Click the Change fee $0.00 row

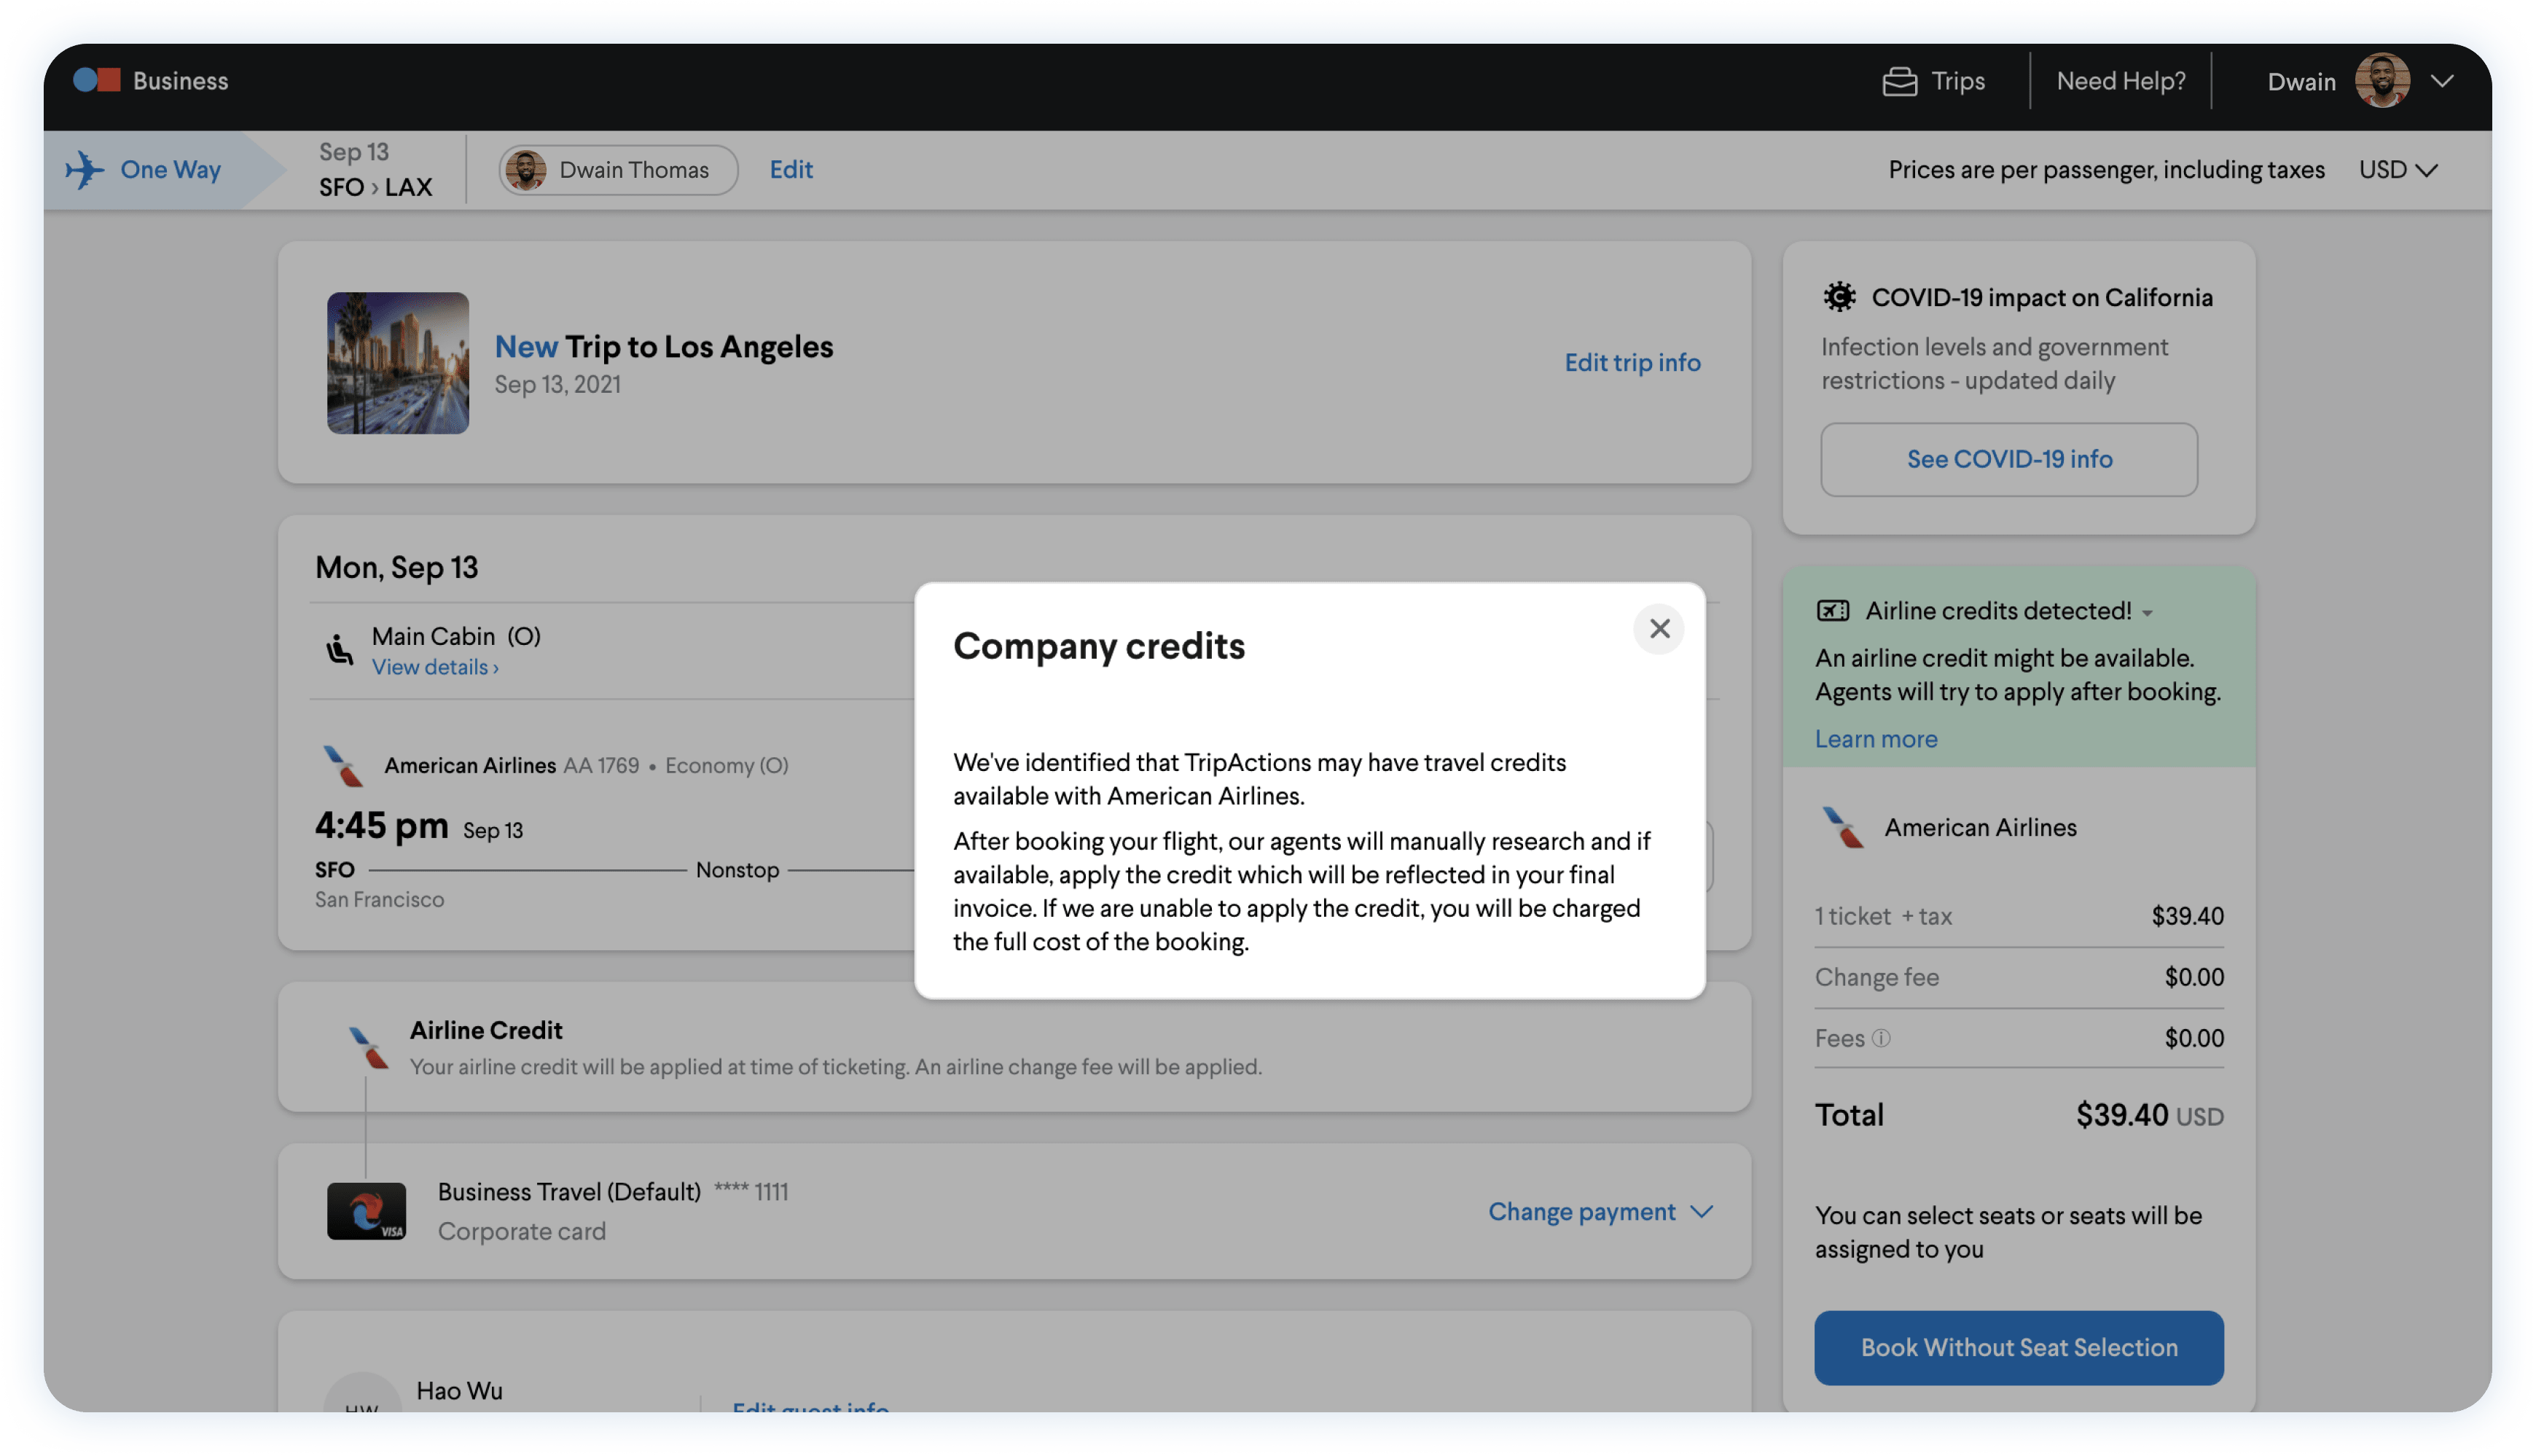pyautogui.click(x=2019, y=977)
